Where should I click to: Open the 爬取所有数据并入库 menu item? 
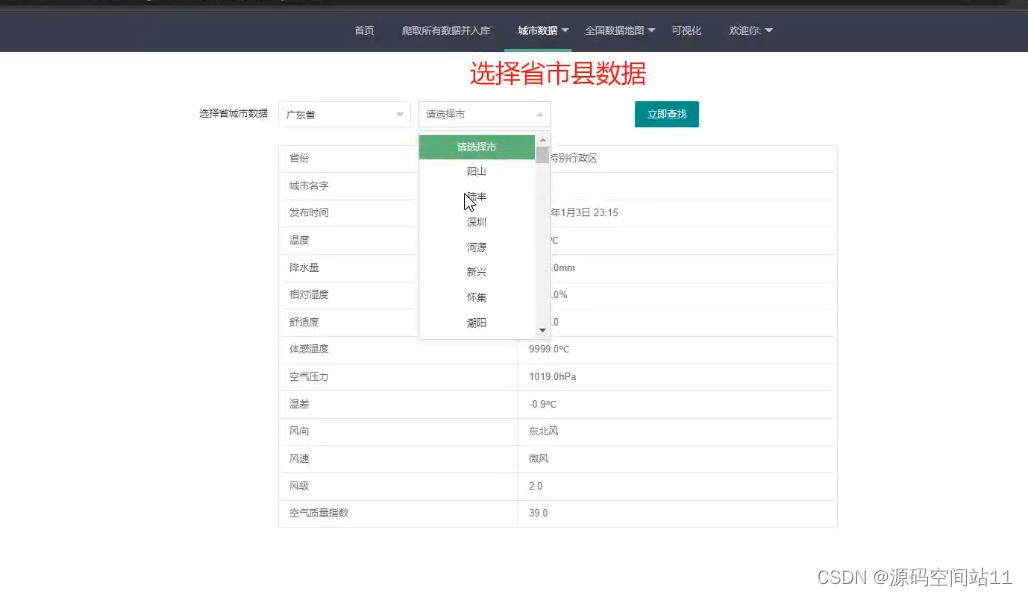pyautogui.click(x=446, y=30)
